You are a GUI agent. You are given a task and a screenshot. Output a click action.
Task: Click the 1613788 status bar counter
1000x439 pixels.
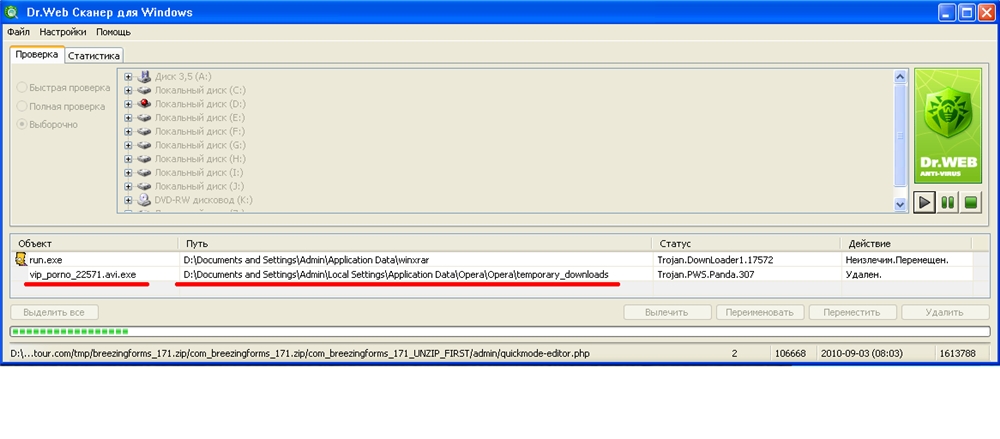(959, 353)
